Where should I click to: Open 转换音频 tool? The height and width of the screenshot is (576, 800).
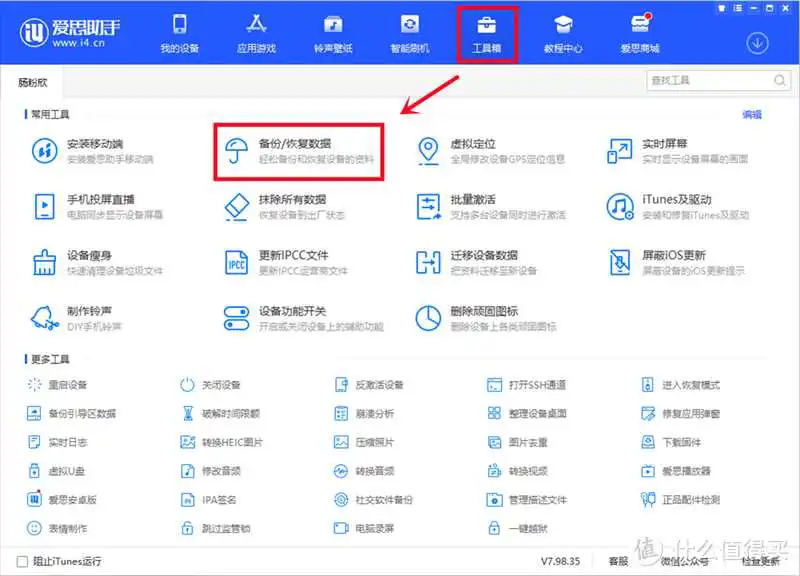pos(364,471)
